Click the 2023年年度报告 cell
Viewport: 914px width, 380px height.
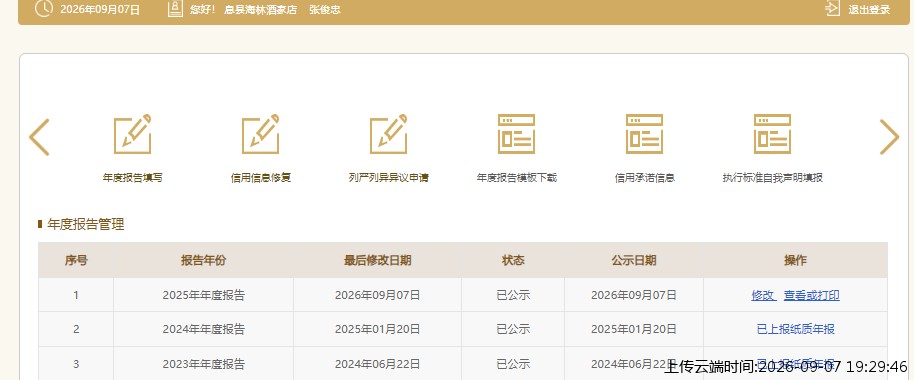[203, 365]
